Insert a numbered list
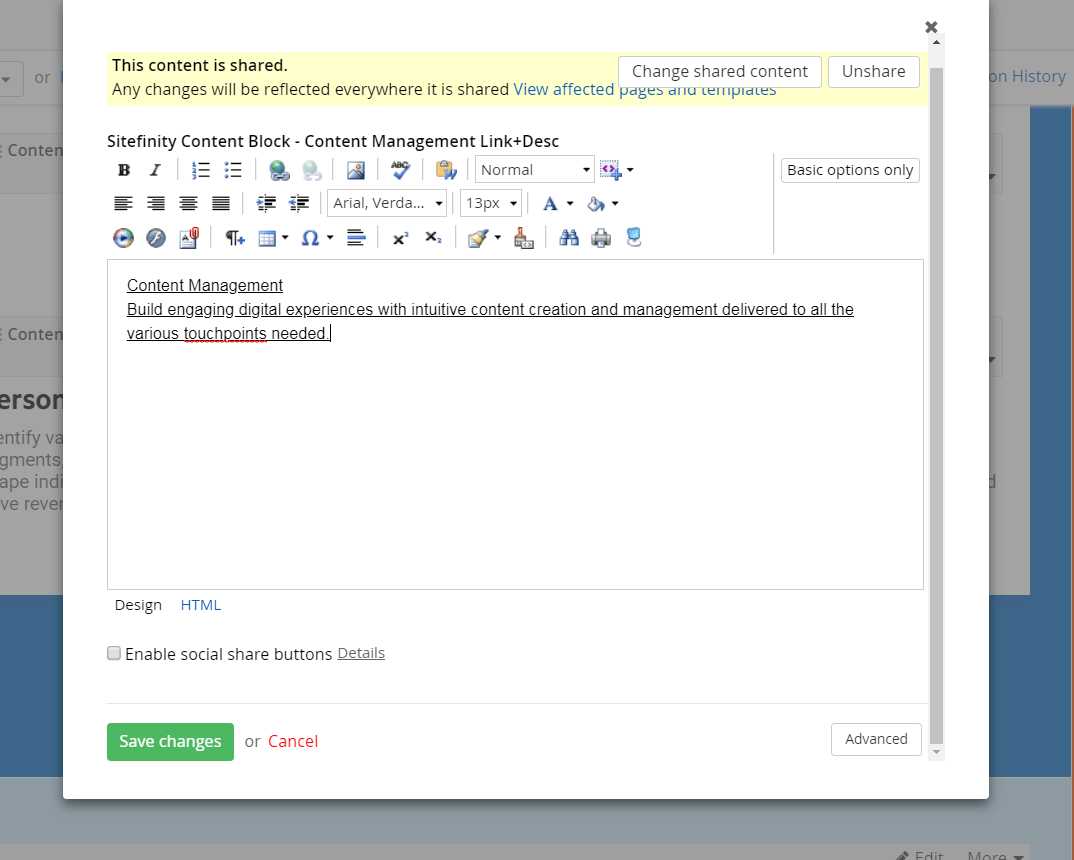 (201, 170)
